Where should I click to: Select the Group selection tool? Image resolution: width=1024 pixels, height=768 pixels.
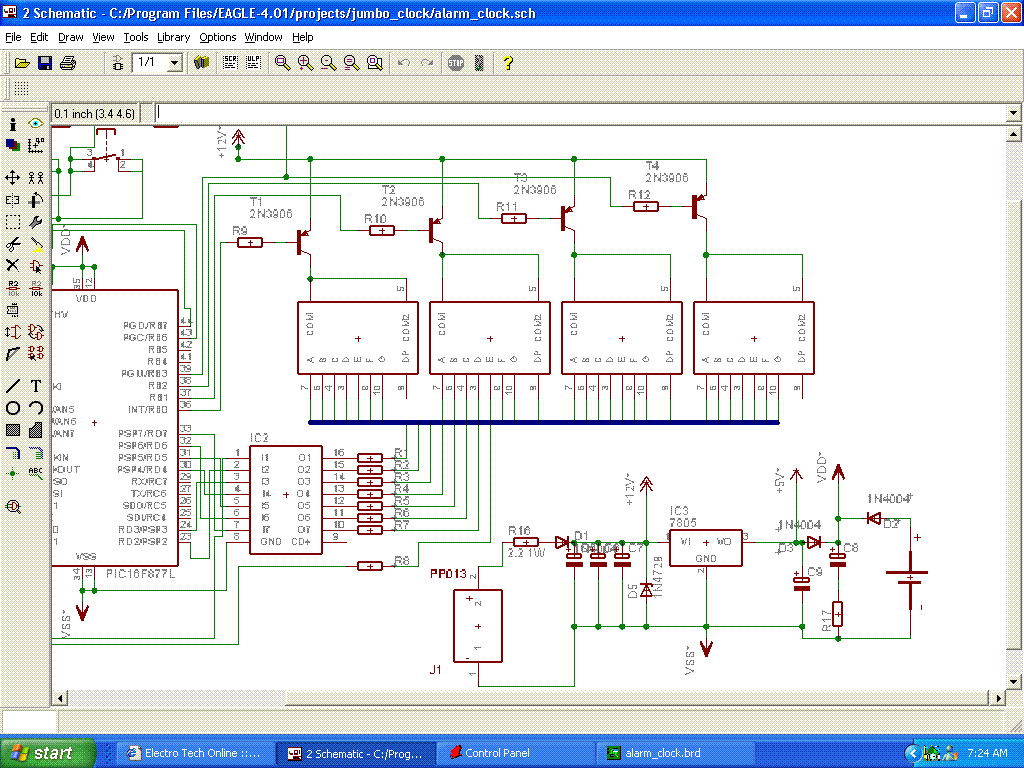pos(12,222)
